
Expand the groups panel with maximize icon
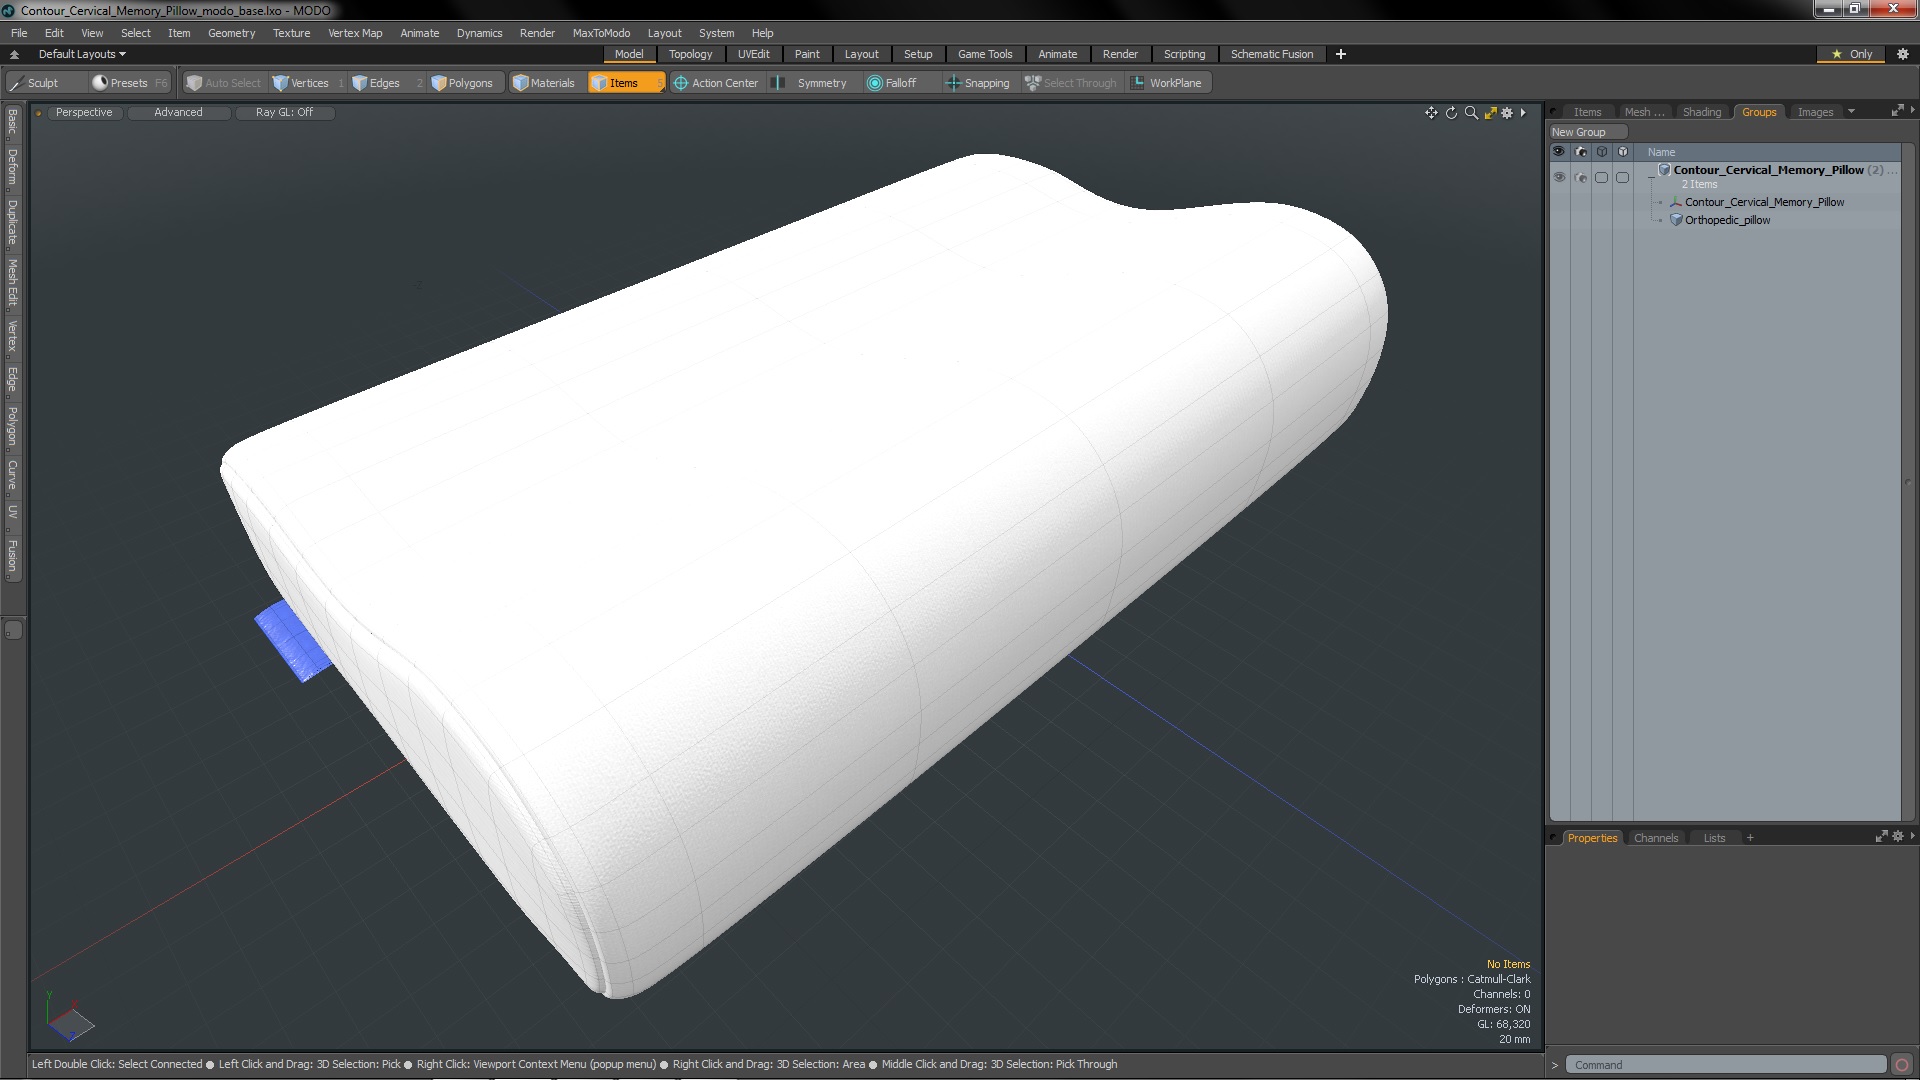click(x=1897, y=111)
